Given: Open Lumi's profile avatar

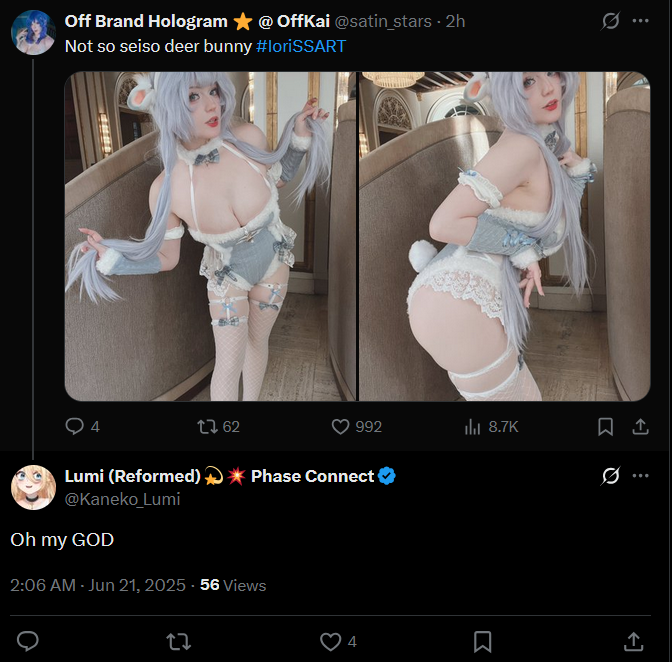Looking at the screenshot, I should point(33,487).
